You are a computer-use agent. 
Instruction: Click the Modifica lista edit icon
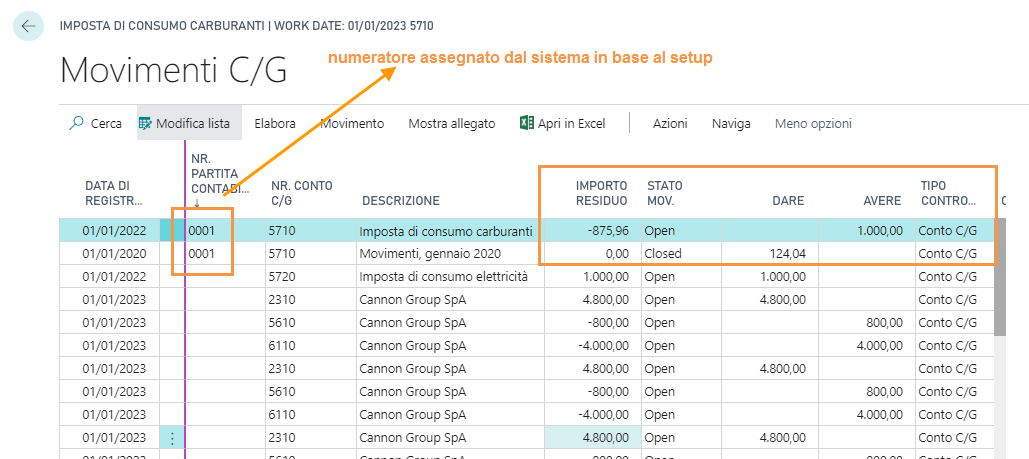click(x=146, y=124)
